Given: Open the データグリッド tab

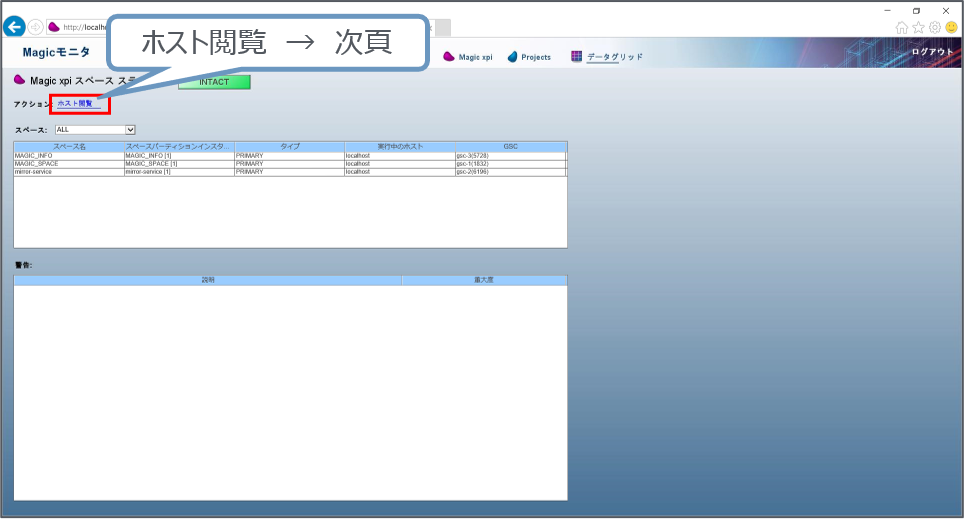Looking at the screenshot, I should [x=614, y=58].
